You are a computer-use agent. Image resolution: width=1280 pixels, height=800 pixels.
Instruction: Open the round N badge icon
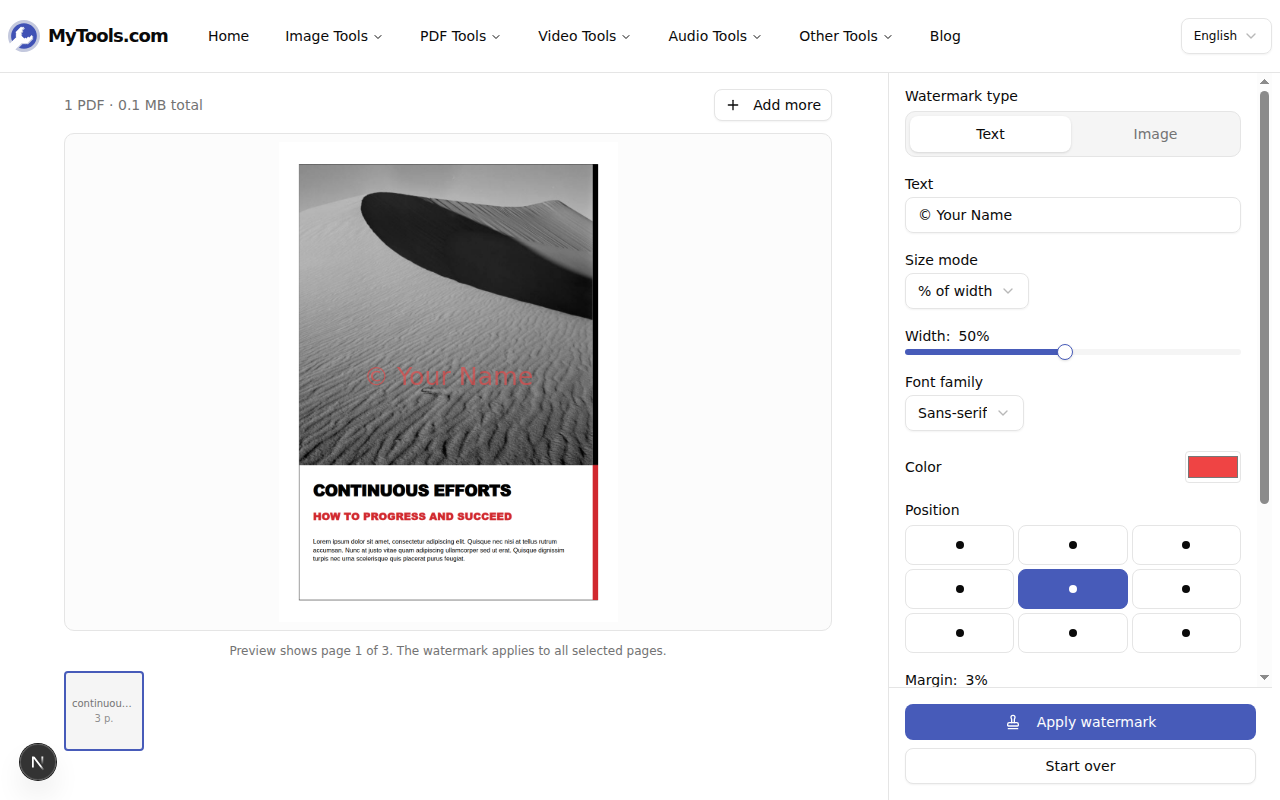[x=38, y=763]
